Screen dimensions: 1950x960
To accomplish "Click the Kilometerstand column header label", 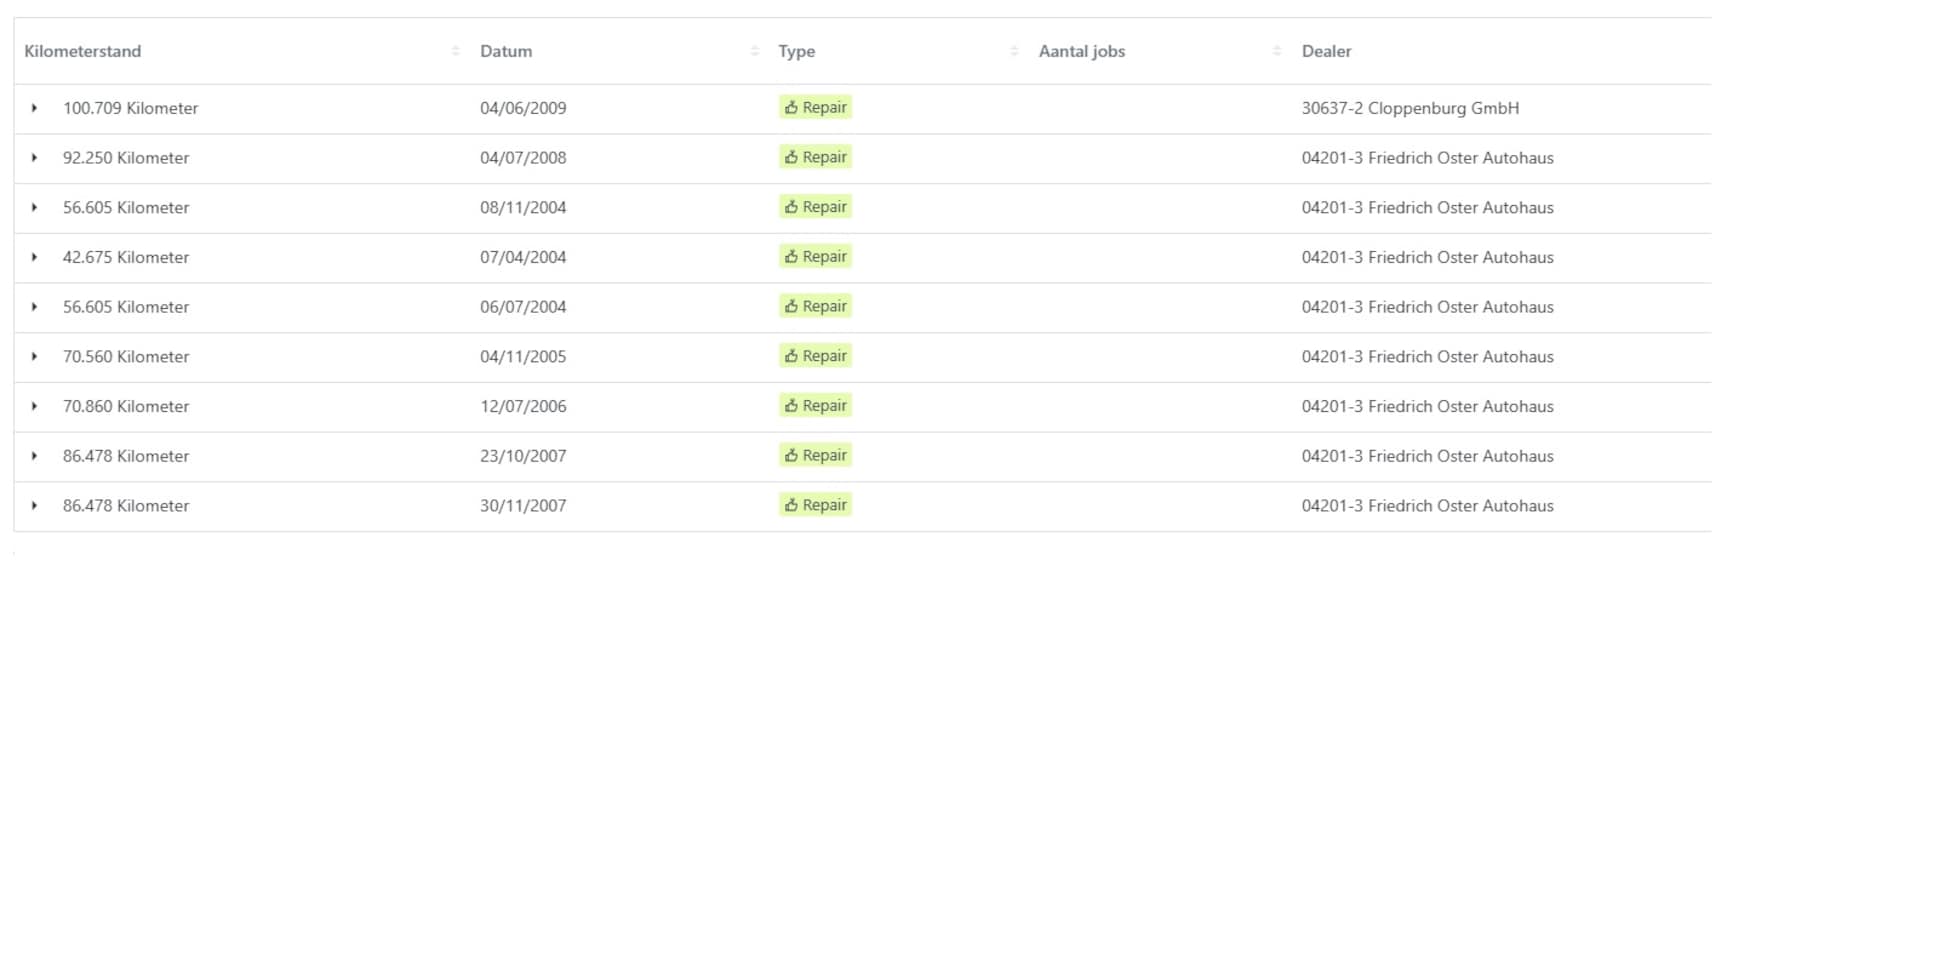I will tap(83, 51).
